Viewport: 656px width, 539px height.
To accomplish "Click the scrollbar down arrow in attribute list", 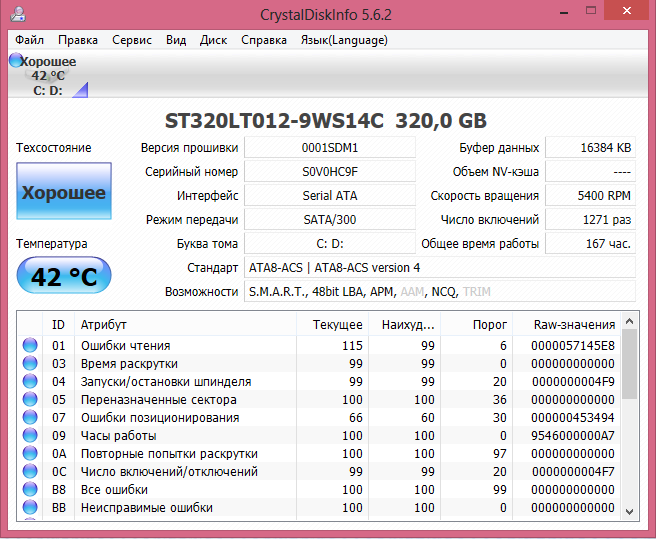I will tap(629, 511).
